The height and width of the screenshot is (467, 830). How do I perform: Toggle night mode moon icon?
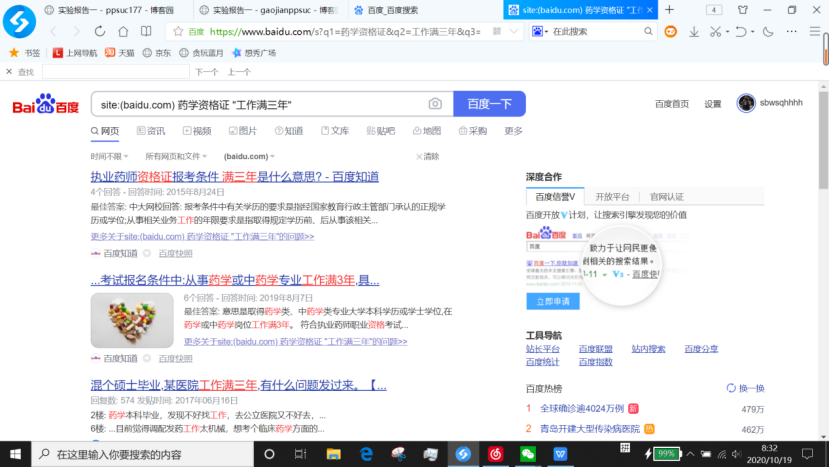coord(768,32)
